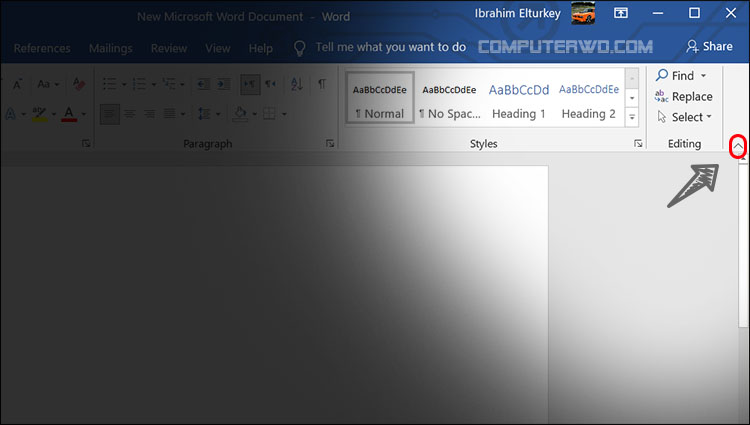Open the Borders dropdown arrow
750x425 pixels.
(284, 114)
